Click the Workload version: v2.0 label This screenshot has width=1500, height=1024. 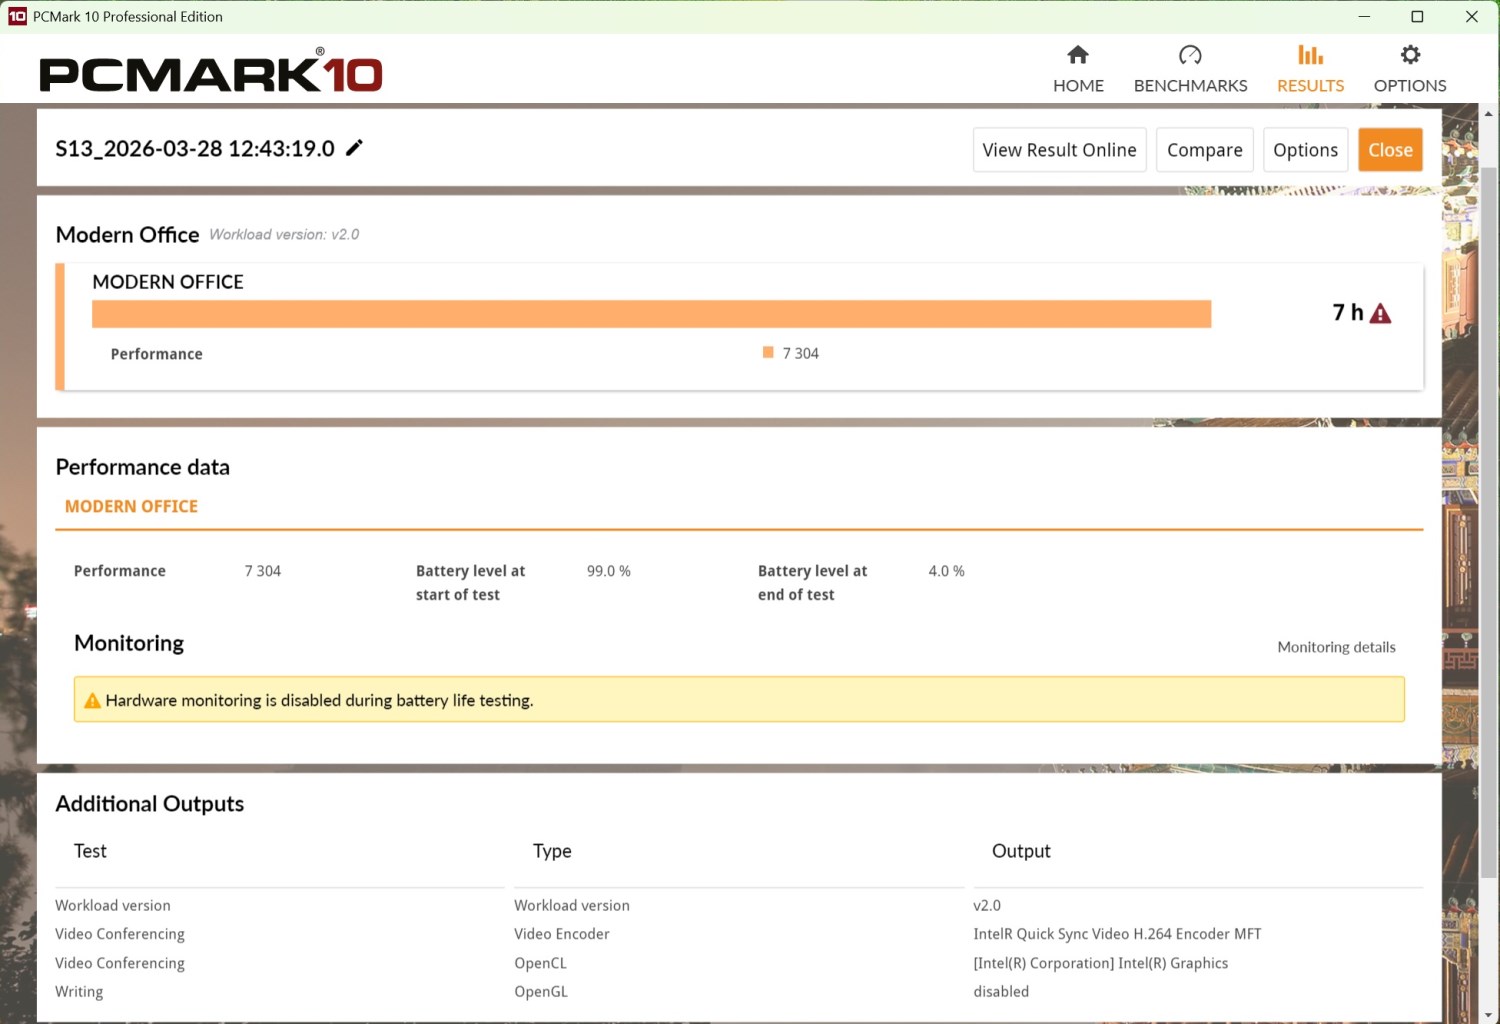pyautogui.click(x=284, y=235)
